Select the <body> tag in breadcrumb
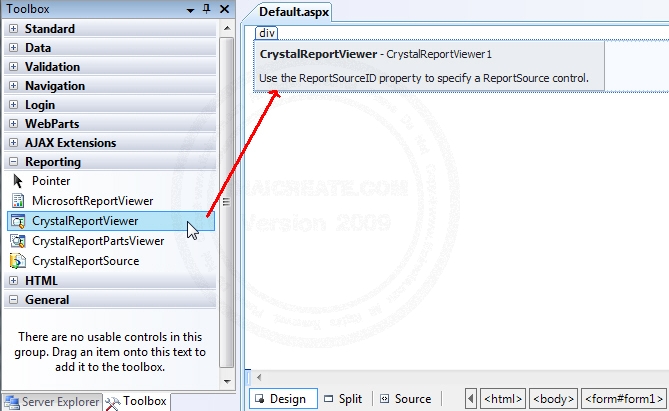Viewport: 669px width, 411px height. (x=553, y=399)
